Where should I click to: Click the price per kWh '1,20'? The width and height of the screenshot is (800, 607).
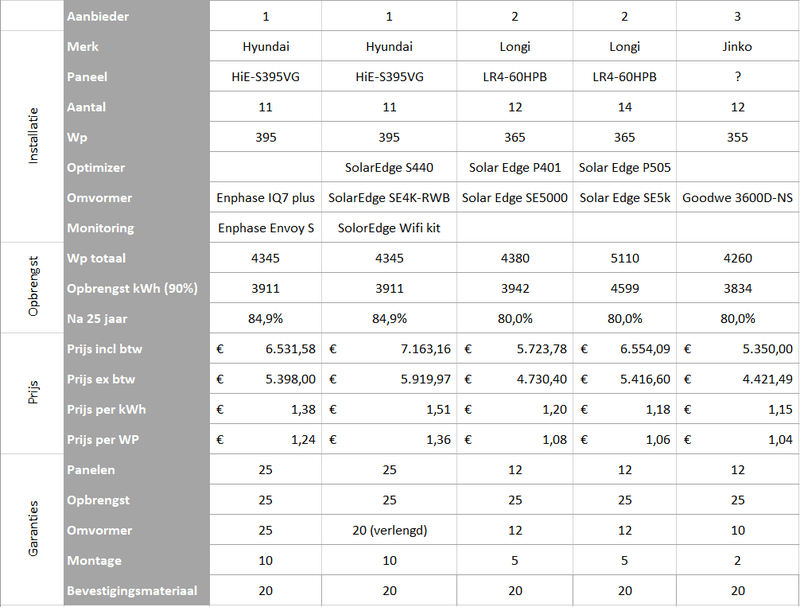(515, 409)
